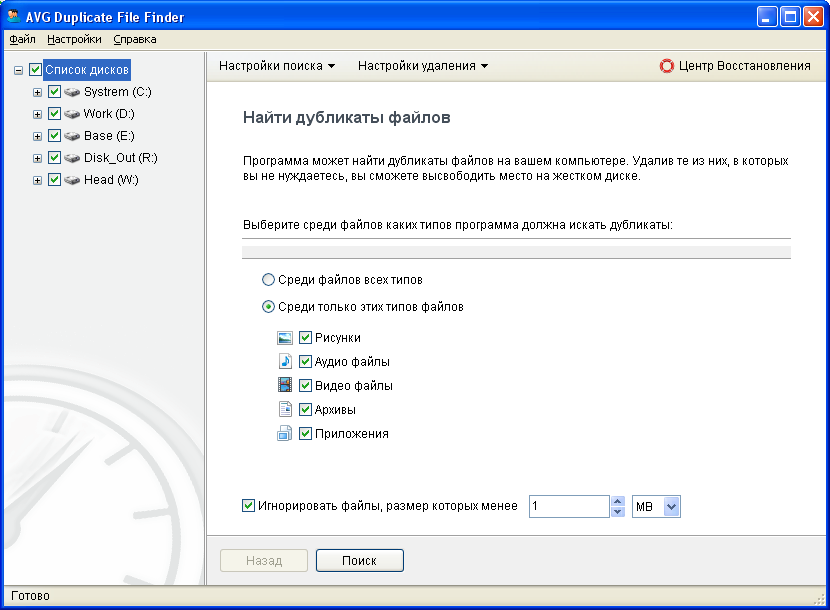Viewport: 830px width, 610px height.
Task: Uncheck the Видео файлы checkbox
Action: tap(305, 385)
